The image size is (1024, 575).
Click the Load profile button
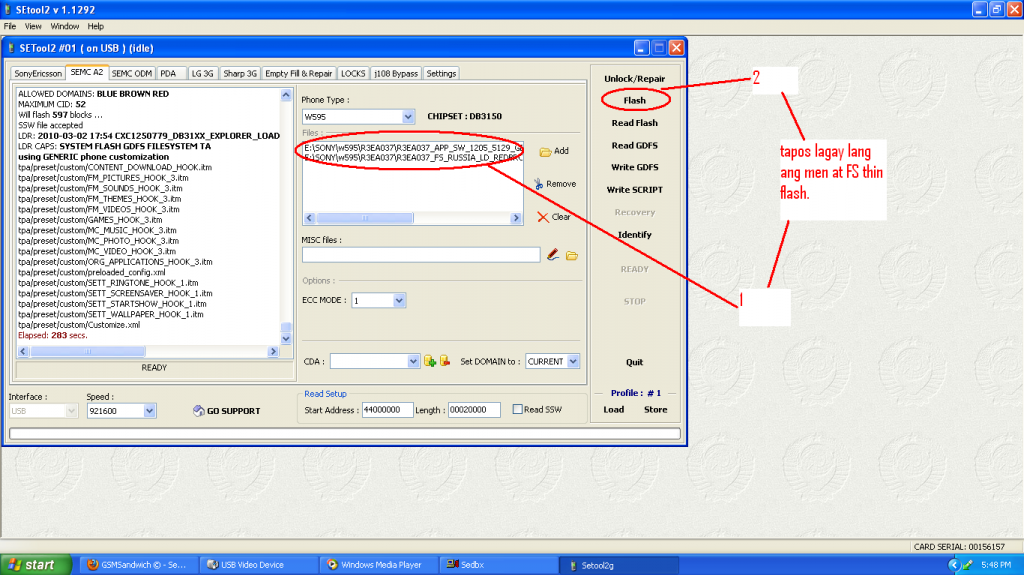click(613, 410)
